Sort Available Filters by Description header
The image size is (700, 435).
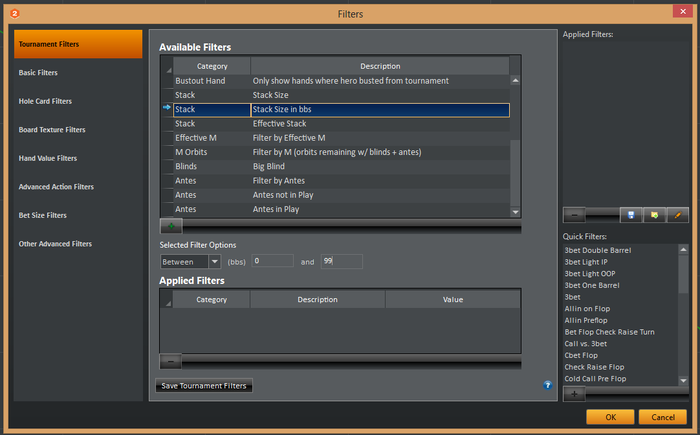pos(380,66)
